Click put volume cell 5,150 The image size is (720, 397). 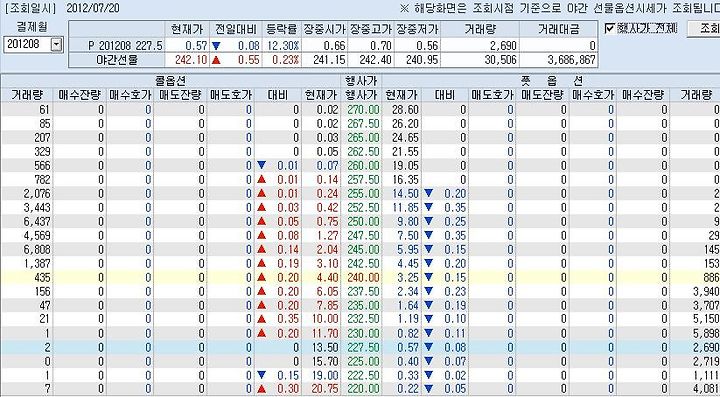click(707, 319)
